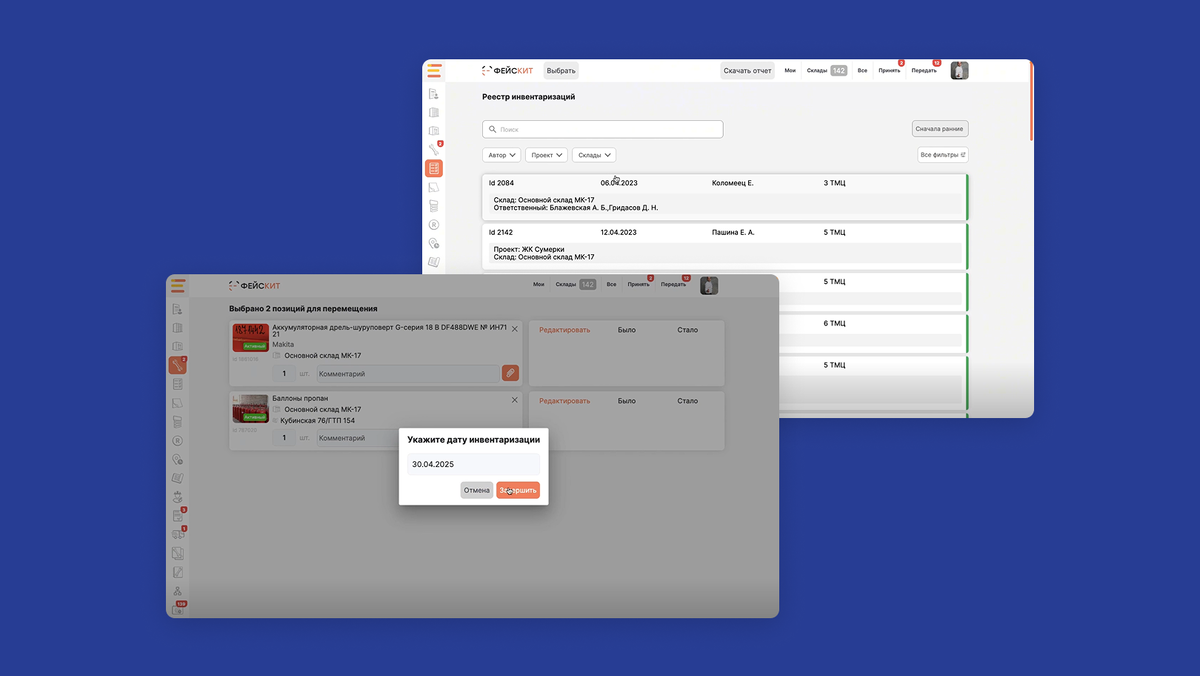
Task: Click the circled R icon in front sidebar
Action: 178,440
